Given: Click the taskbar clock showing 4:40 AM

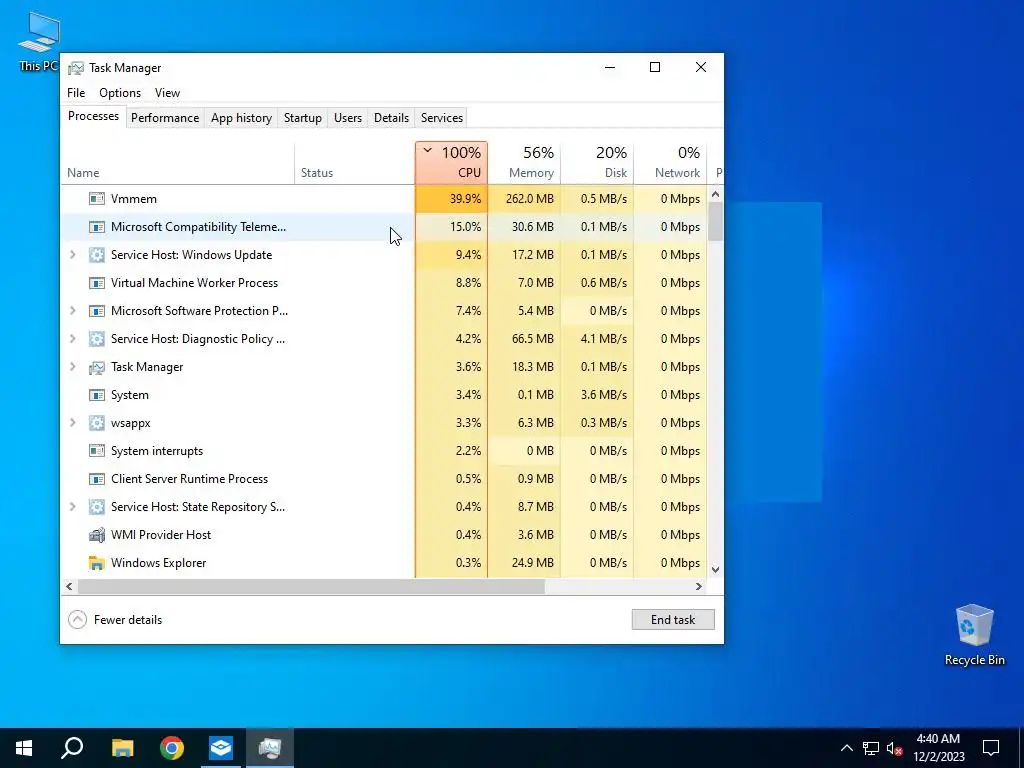Looking at the screenshot, I should (x=938, y=748).
